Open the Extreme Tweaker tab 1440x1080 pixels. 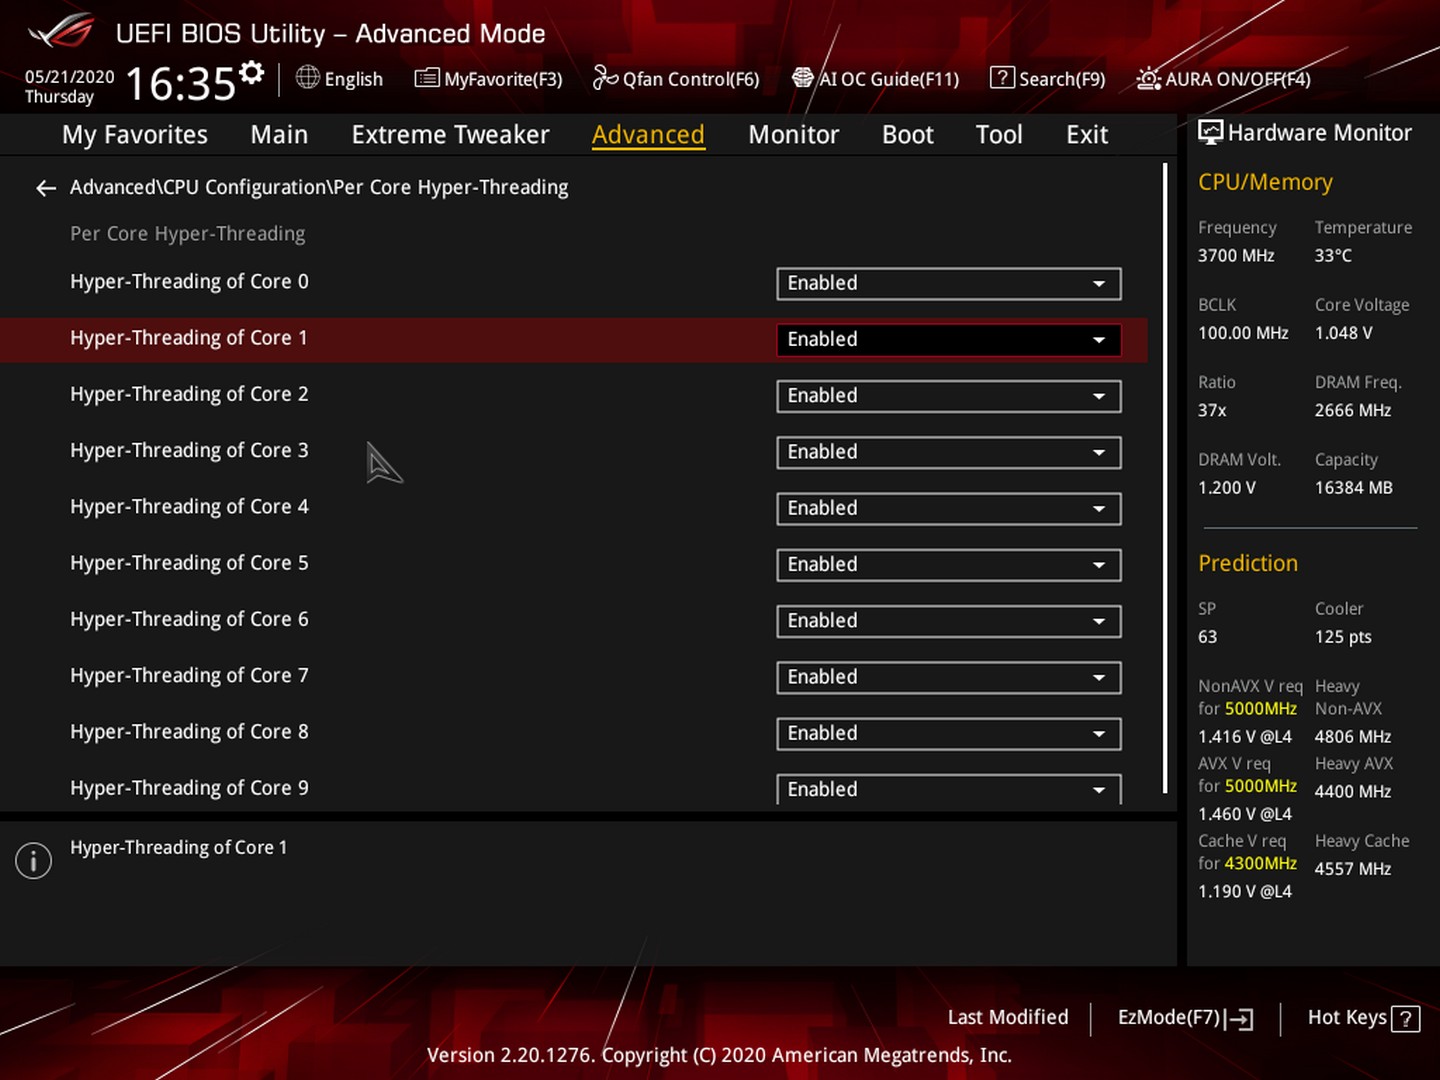click(x=450, y=135)
